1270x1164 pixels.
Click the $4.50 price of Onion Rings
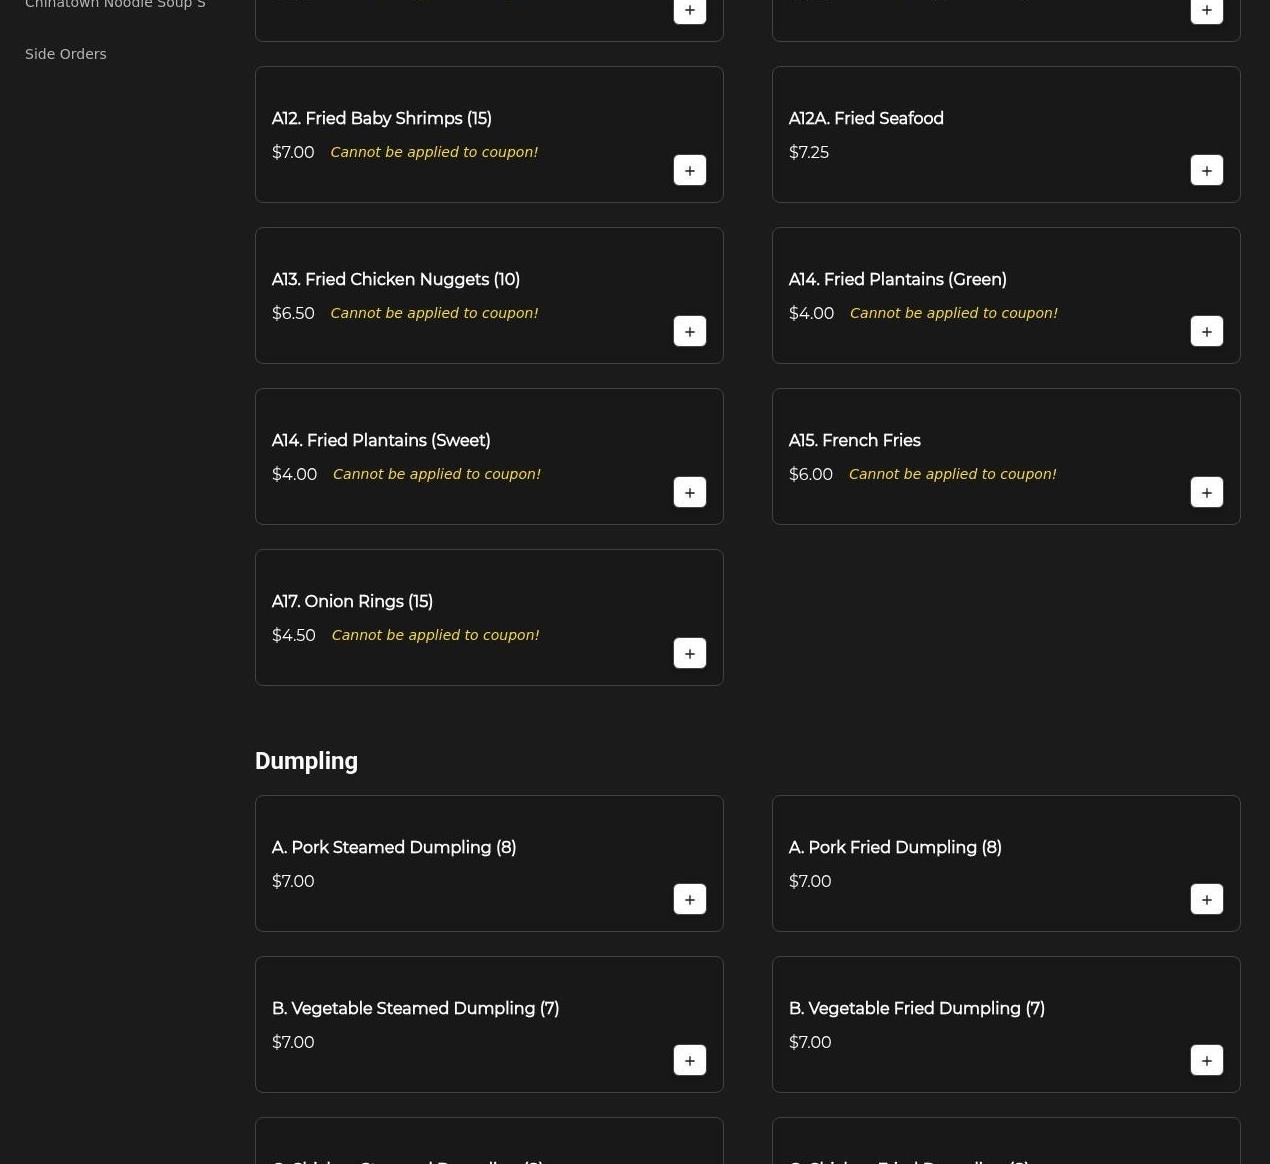point(293,635)
